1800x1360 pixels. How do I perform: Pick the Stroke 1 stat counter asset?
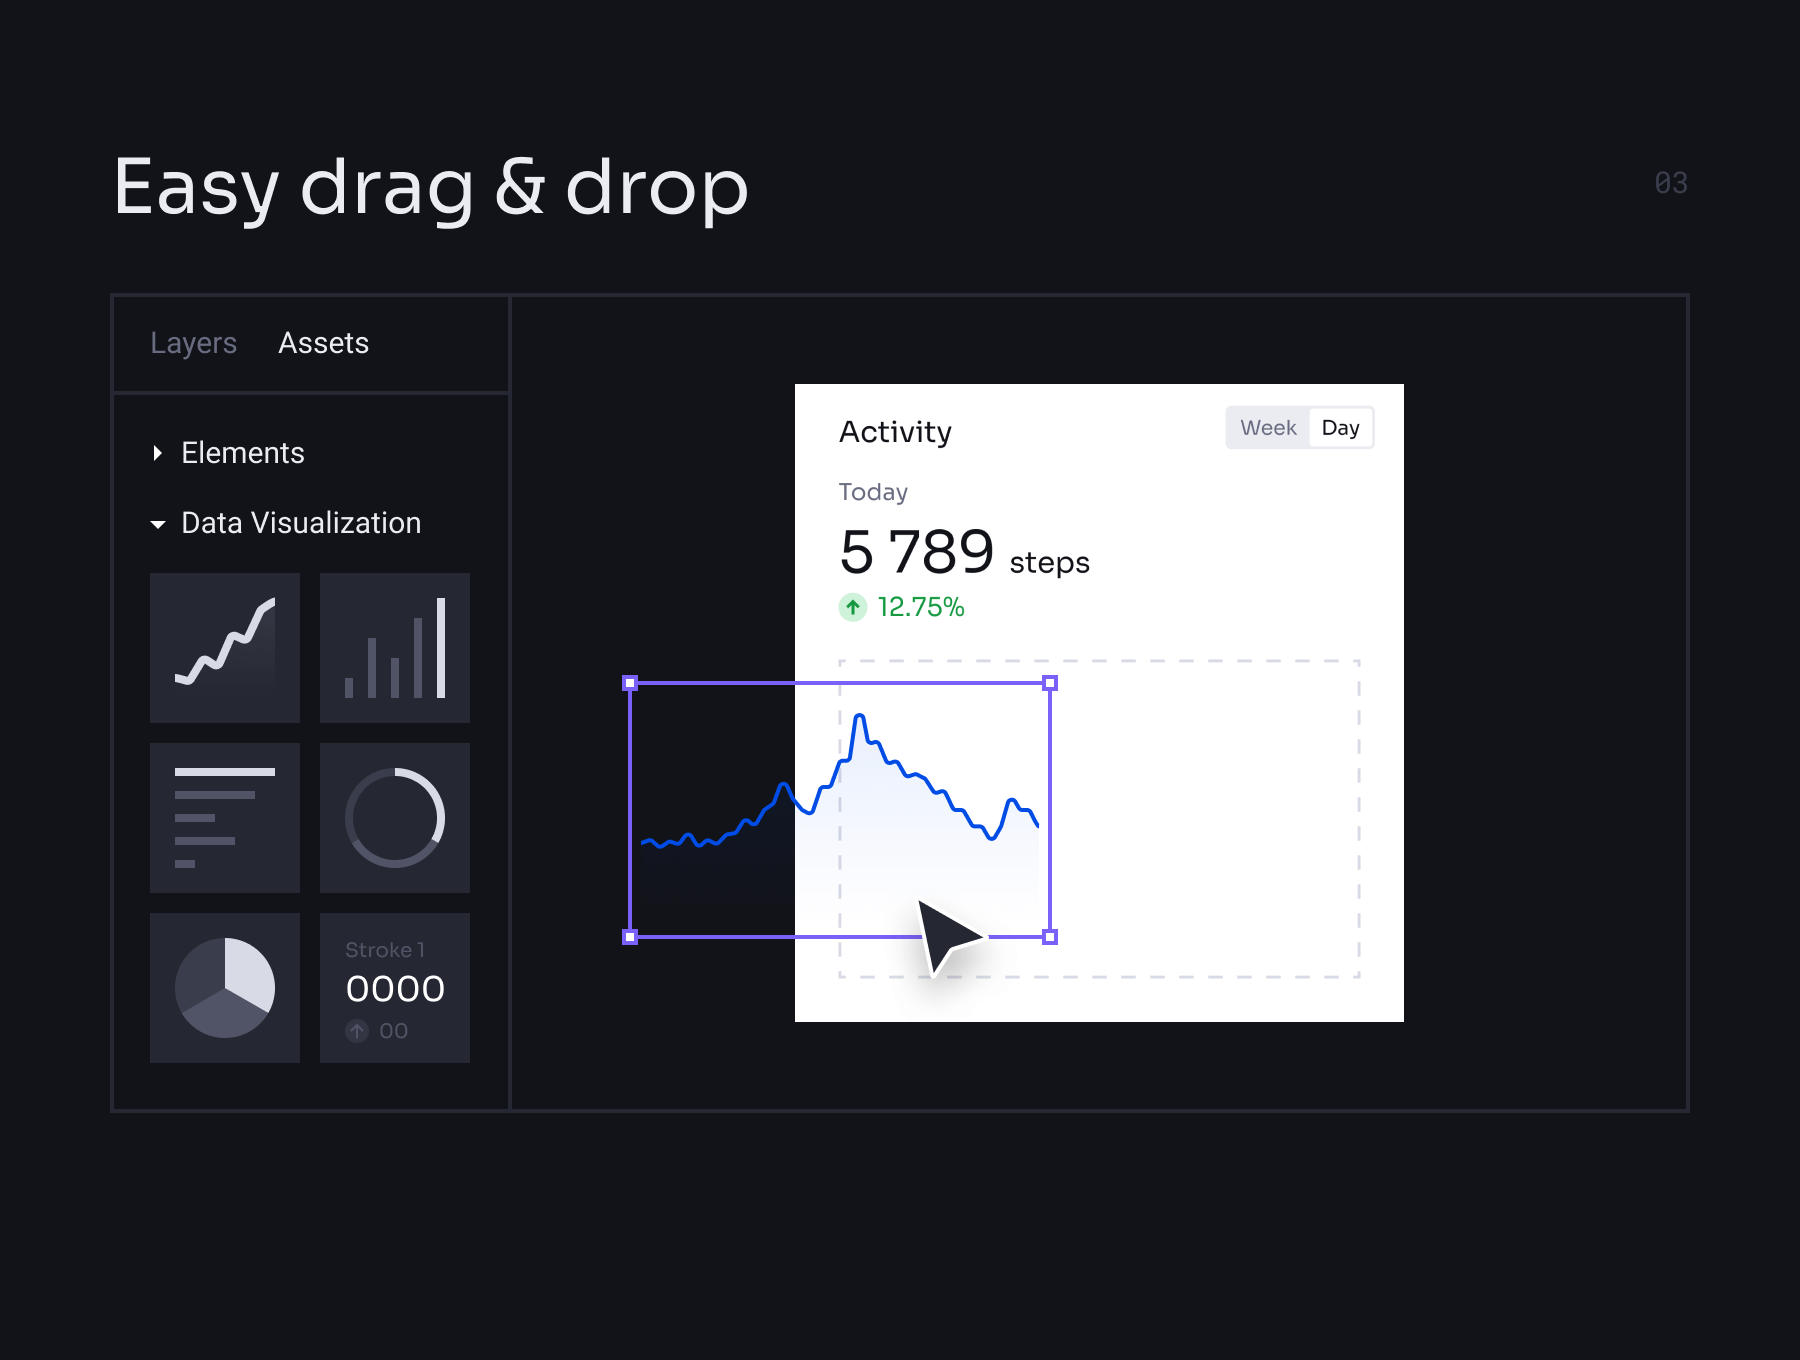click(x=395, y=987)
